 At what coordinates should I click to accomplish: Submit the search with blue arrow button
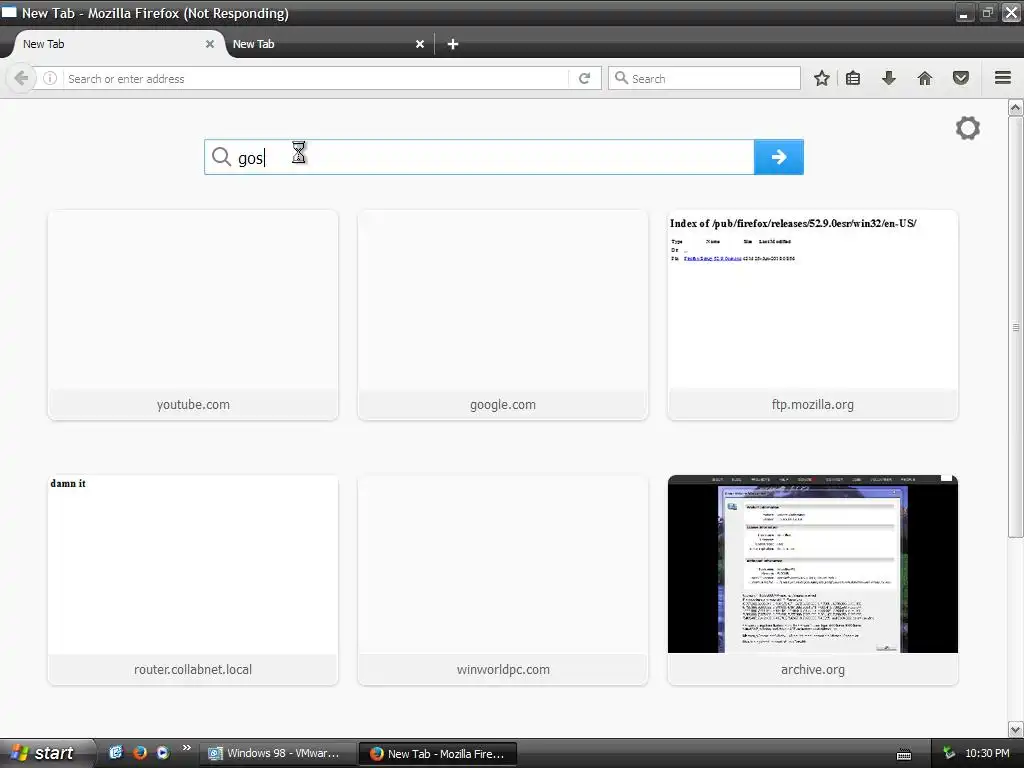778,157
